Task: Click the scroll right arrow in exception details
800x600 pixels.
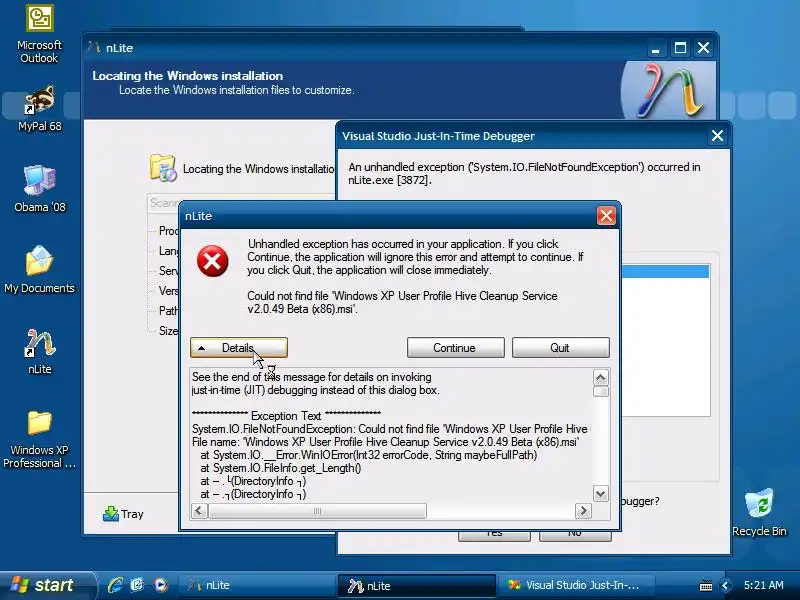Action: 583,511
